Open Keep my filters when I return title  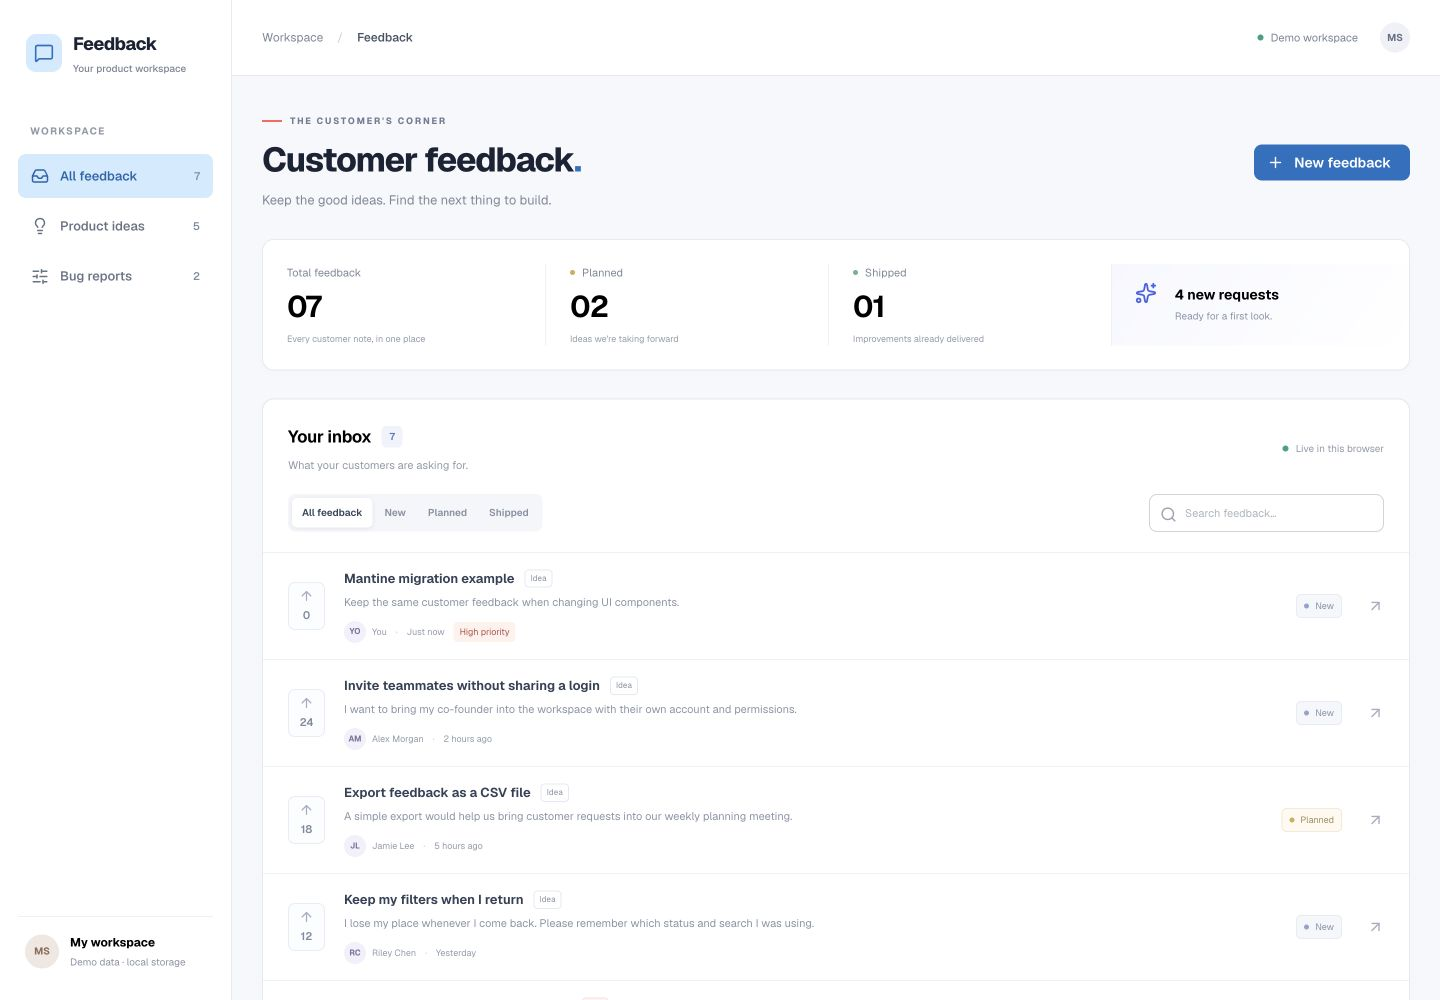tap(434, 900)
